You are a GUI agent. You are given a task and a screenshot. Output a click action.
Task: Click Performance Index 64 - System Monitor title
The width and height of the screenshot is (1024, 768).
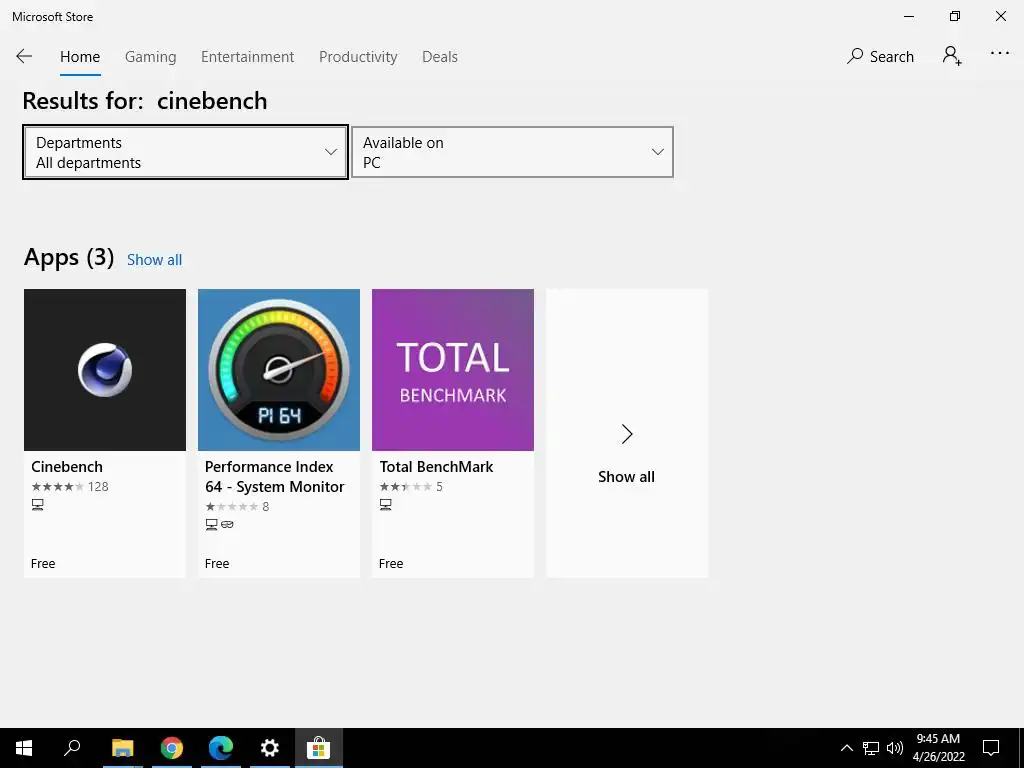pos(274,477)
